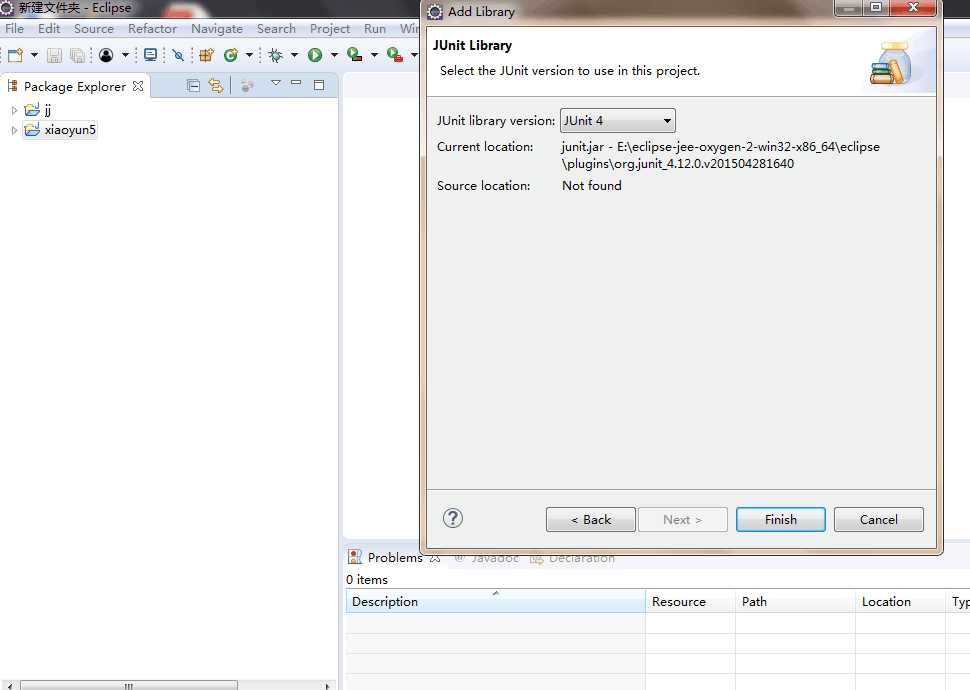This screenshot has height=690, width=970.
Task: Expand the jj project tree node
Action: [14, 110]
